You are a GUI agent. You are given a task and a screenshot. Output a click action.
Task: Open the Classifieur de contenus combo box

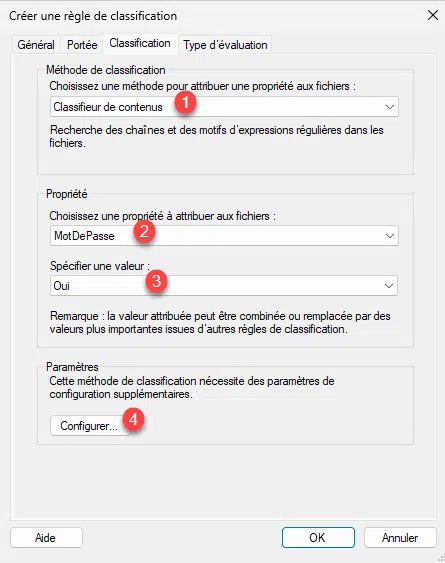(224, 107)
